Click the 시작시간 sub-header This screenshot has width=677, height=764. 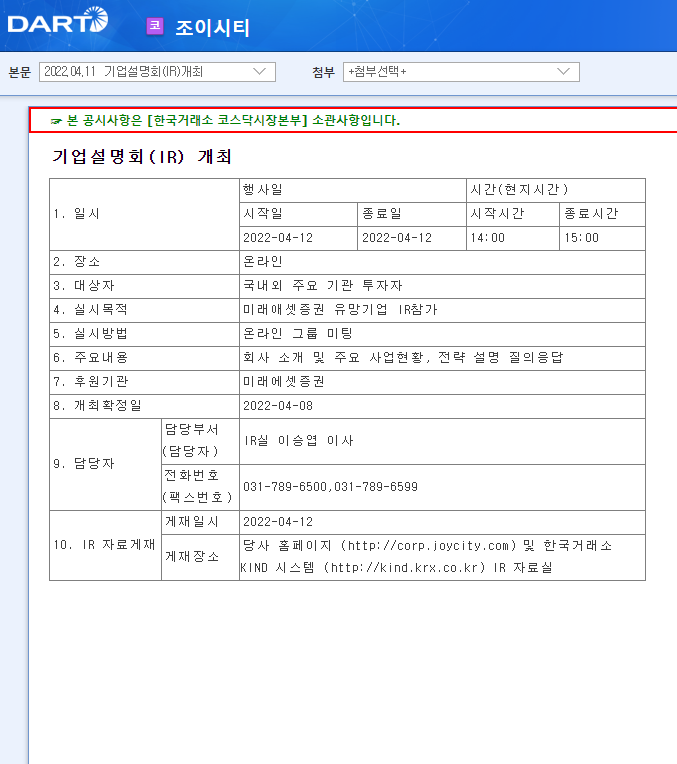click(513, 214)
